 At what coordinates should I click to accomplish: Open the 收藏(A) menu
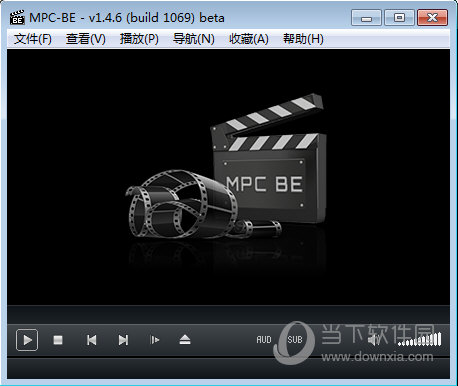(x=249, y=39)
